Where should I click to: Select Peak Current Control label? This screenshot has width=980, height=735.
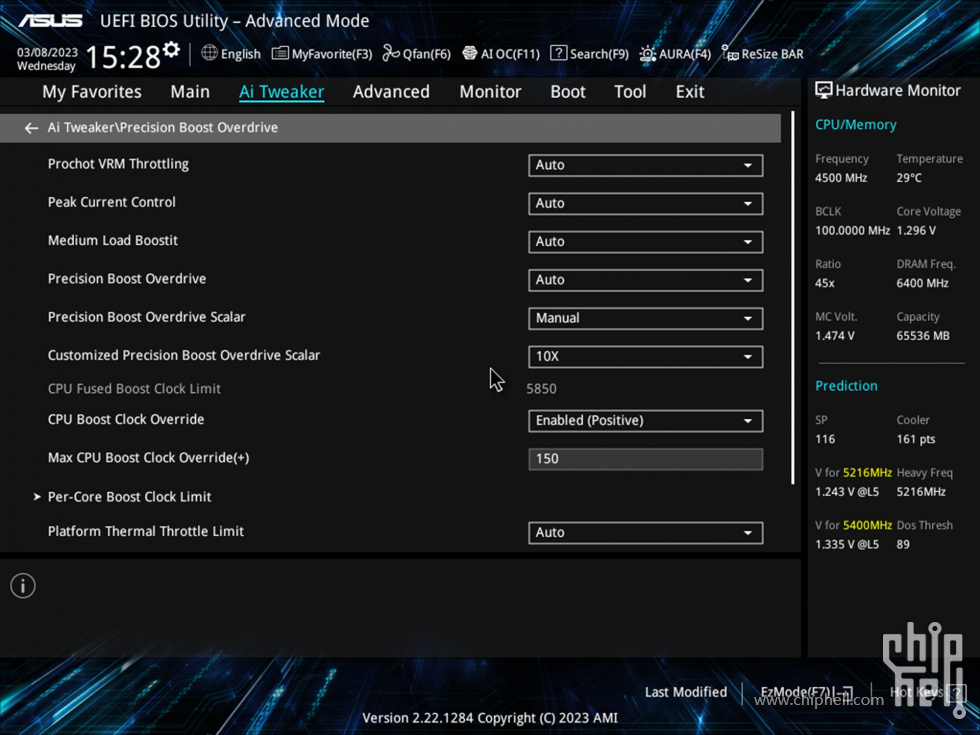point(112,202)
